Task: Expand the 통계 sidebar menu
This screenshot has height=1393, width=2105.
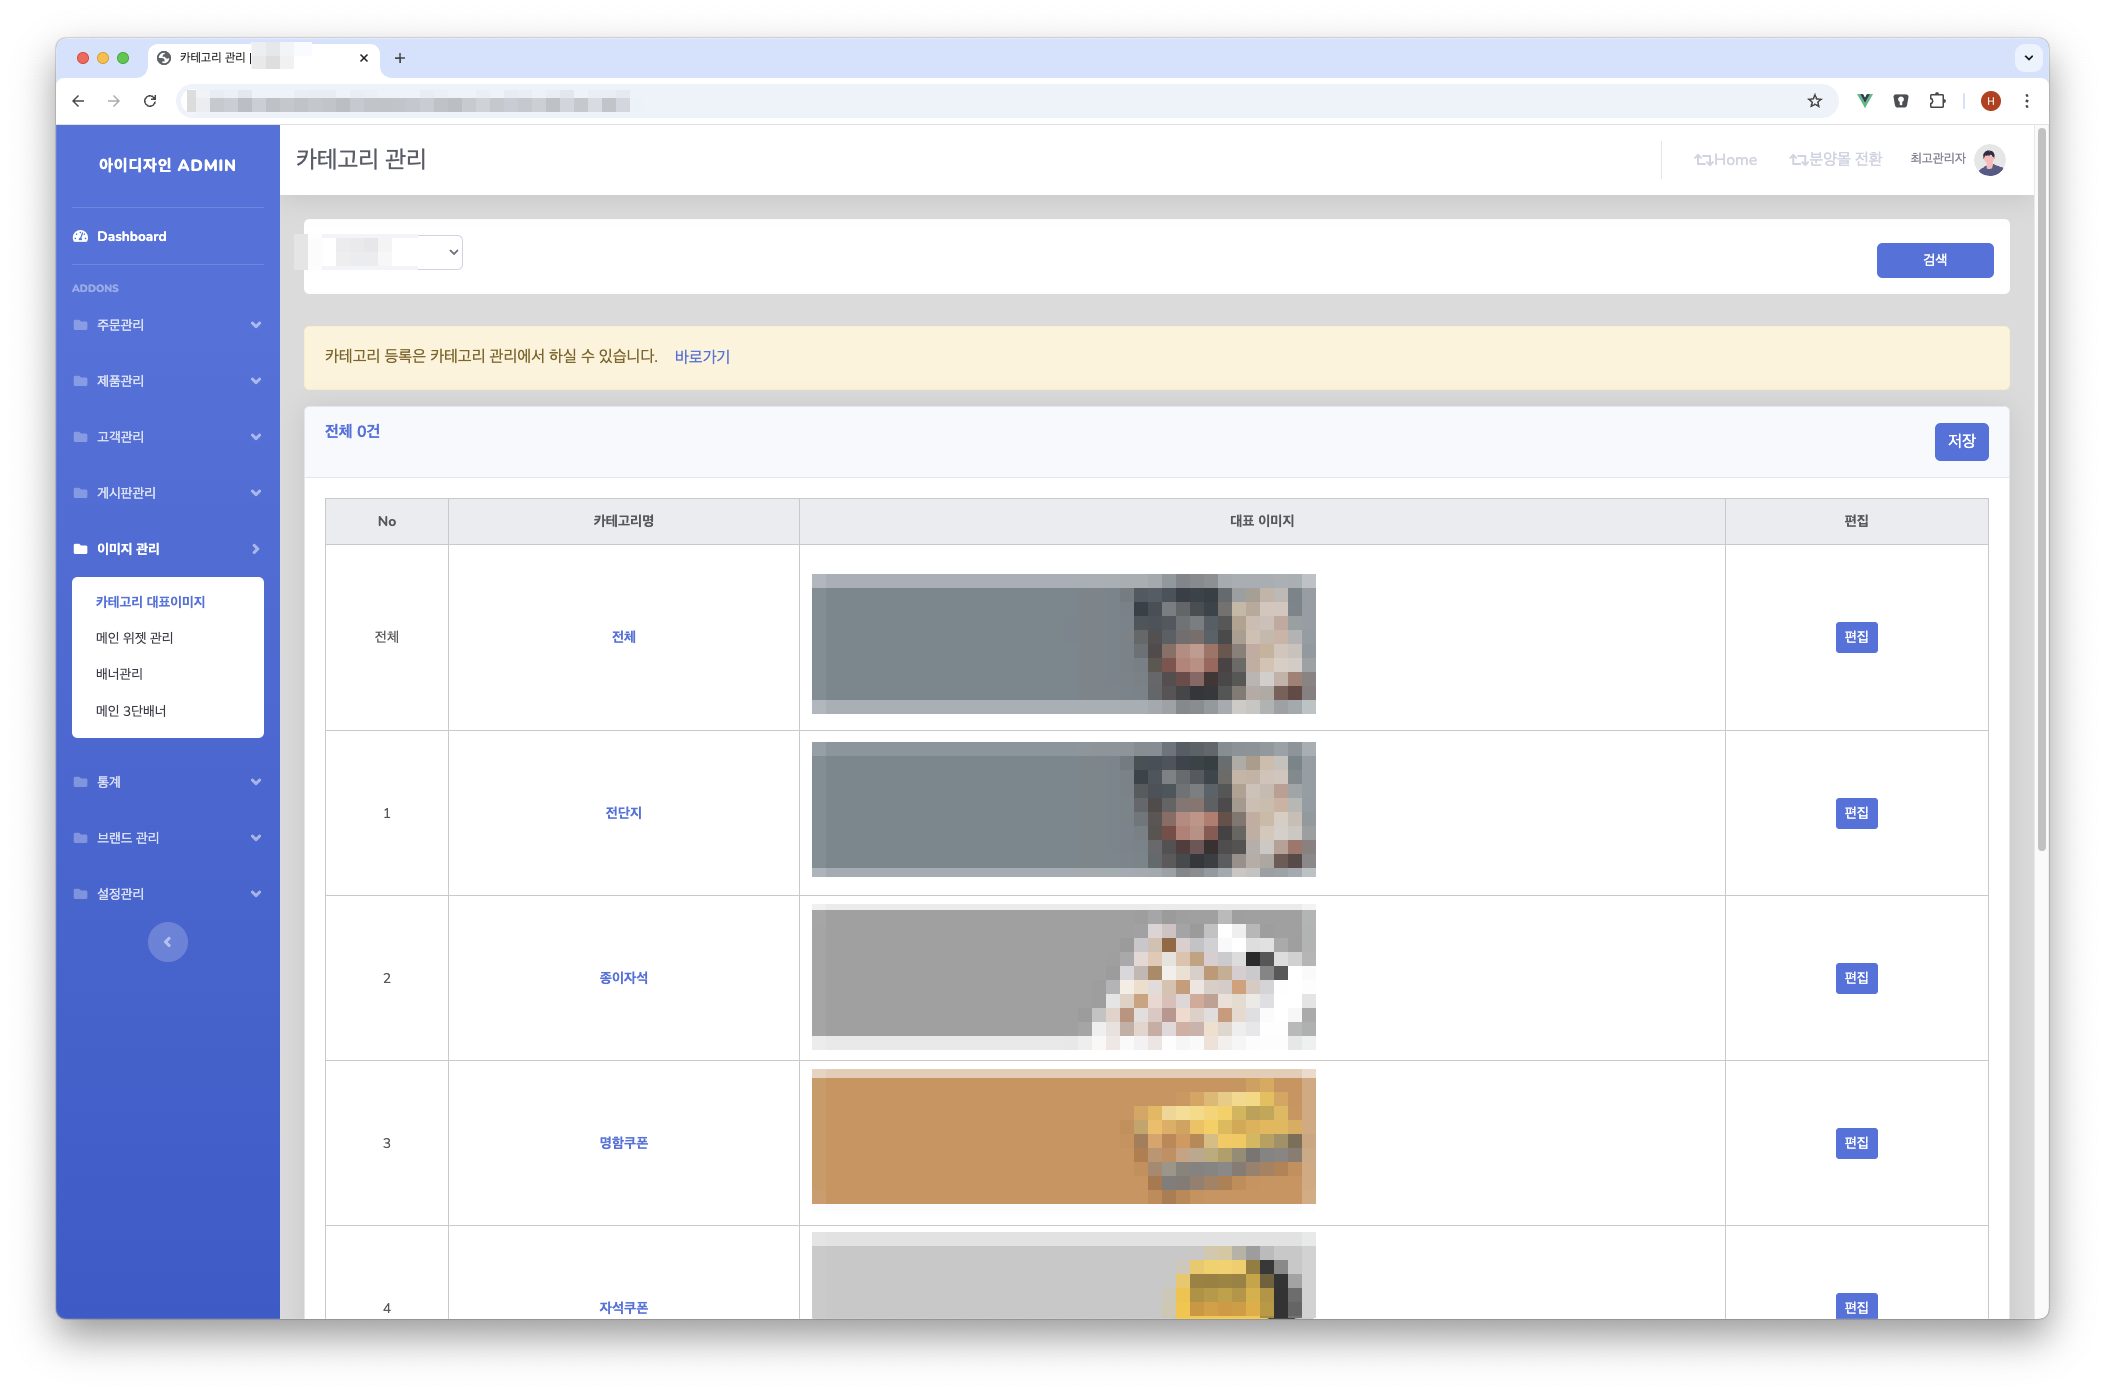Action: click(x=168, y=782)
